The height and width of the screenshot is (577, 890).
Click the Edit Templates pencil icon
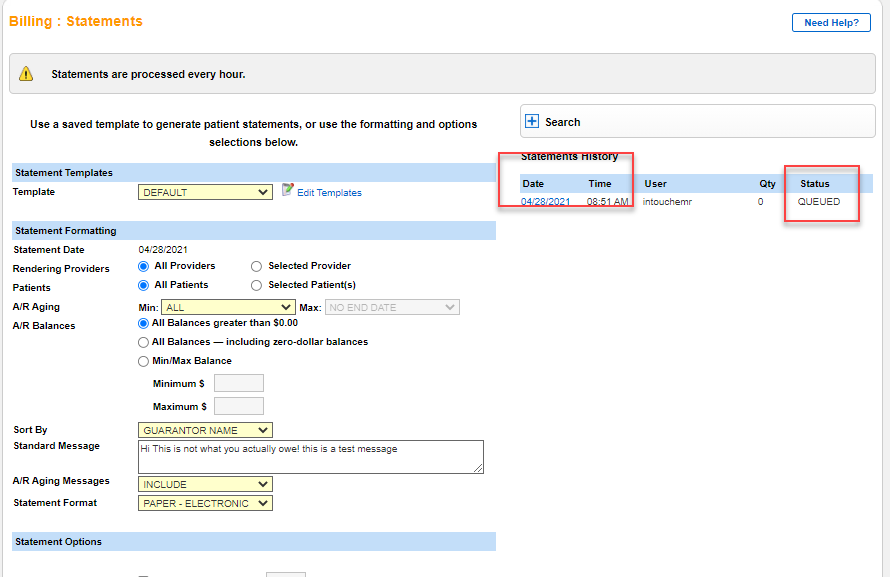click(x=288, y=190)
